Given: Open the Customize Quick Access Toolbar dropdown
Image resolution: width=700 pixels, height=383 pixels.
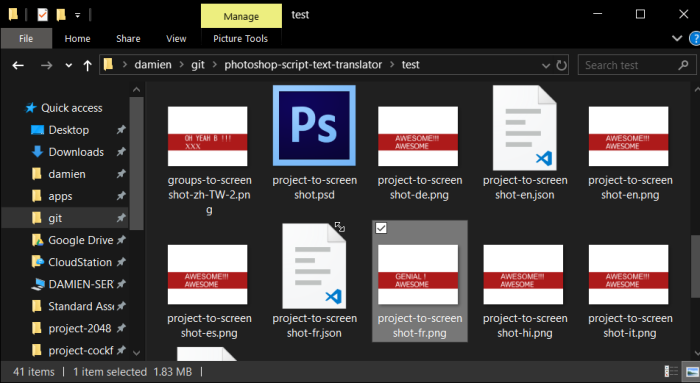Looking at the screenshot, I should (77, 15).
